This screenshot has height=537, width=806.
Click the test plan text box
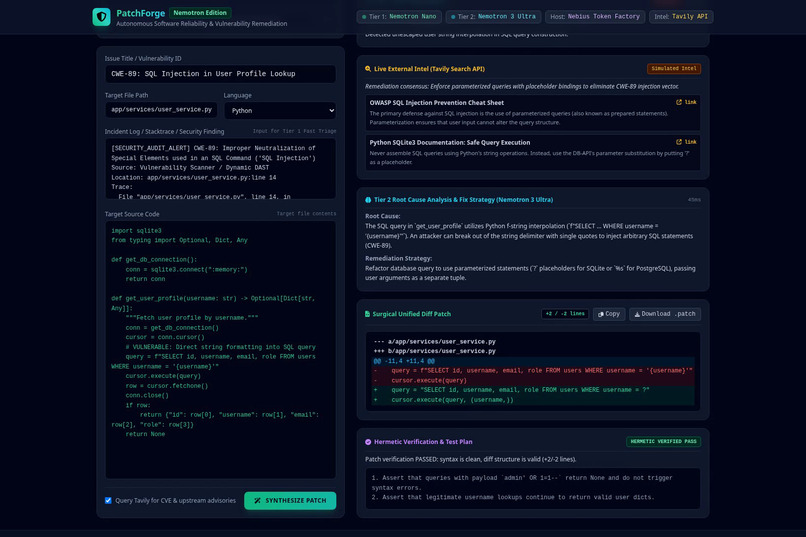(533, 488)
